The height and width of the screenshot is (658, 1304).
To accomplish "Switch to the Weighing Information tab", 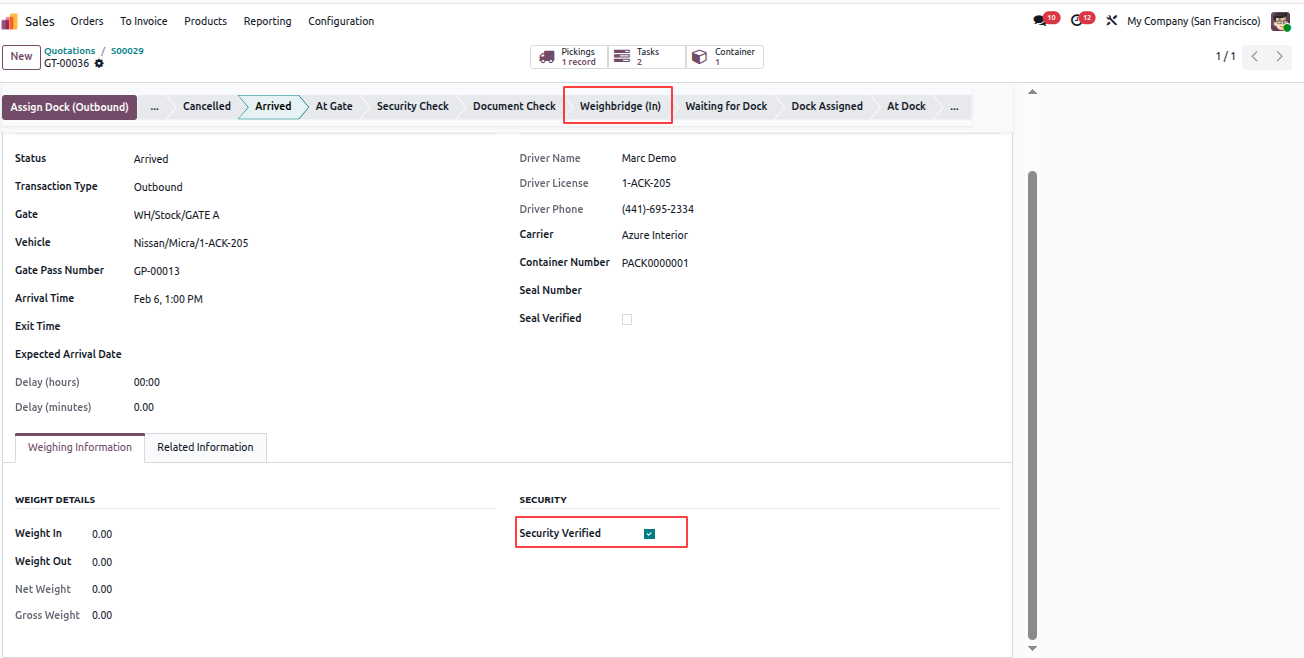I will point(80,448).
